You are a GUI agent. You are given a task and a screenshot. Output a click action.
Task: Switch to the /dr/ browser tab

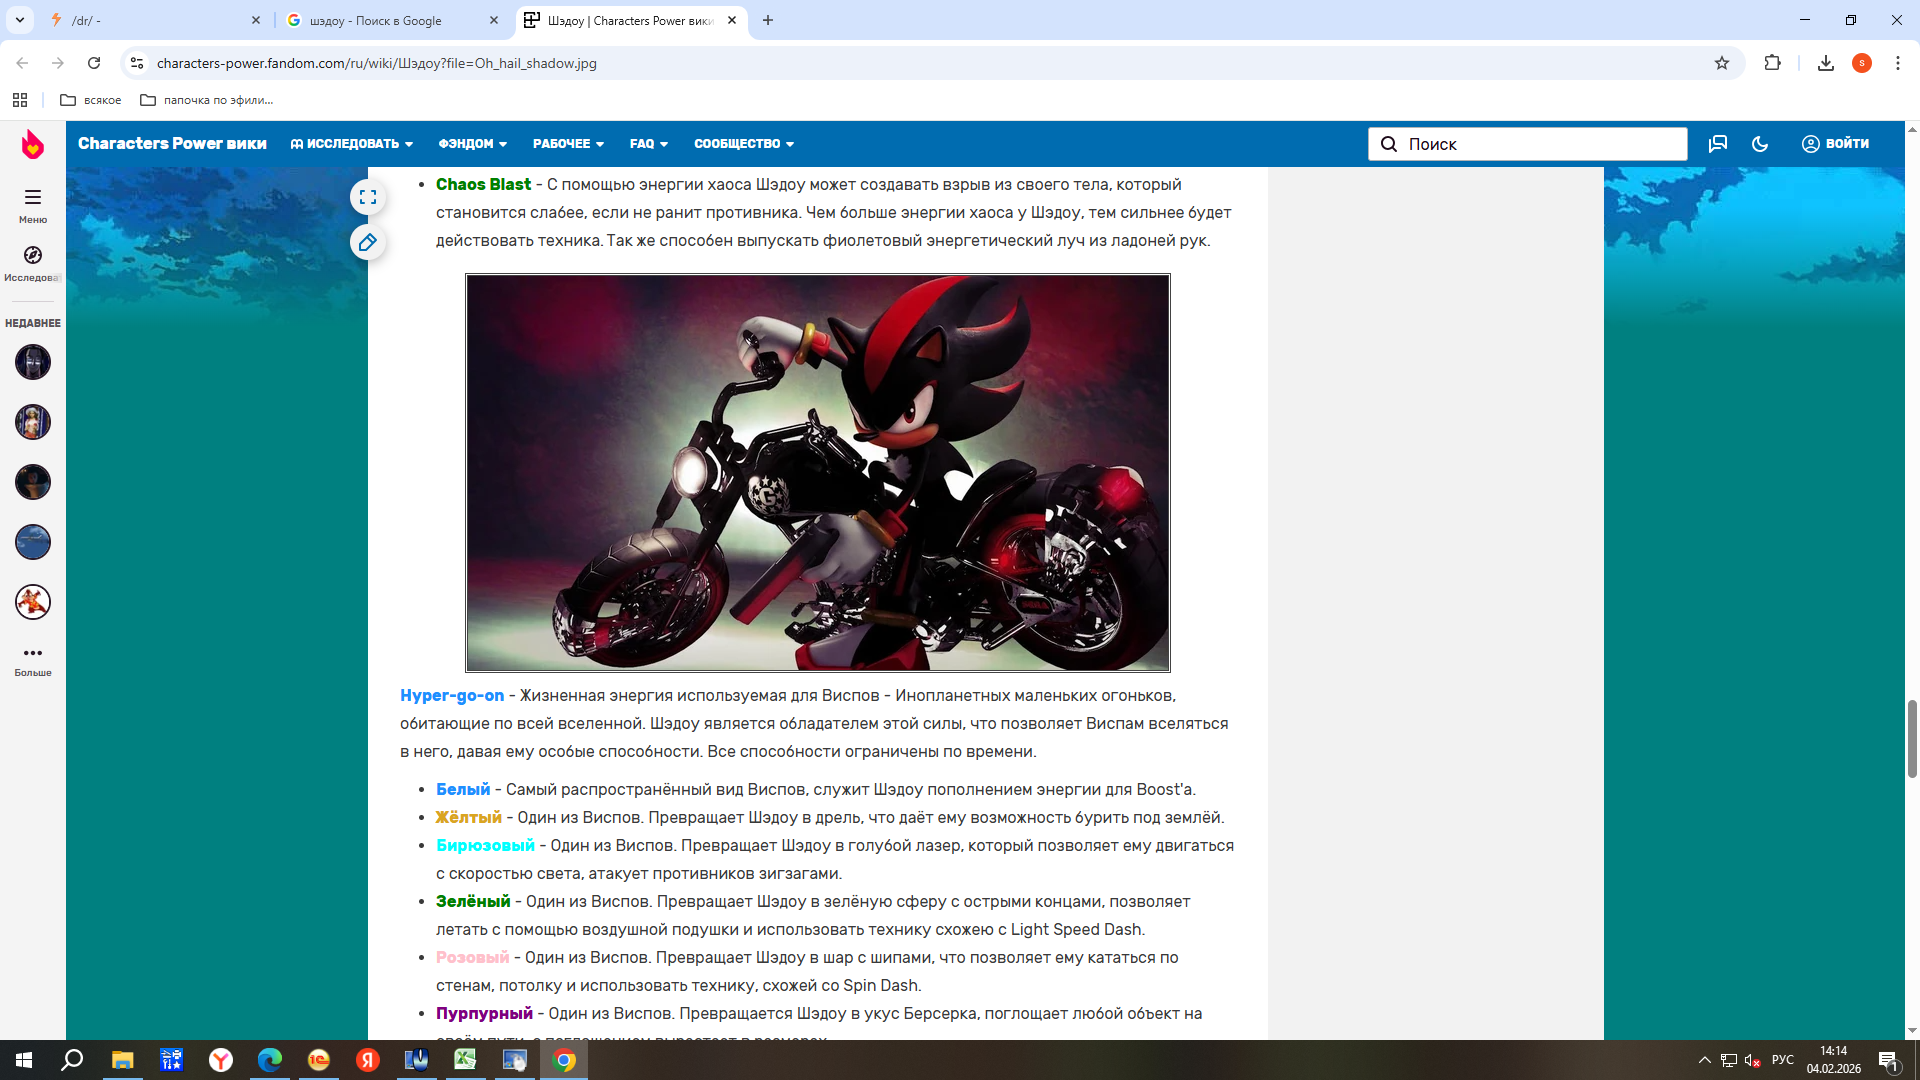[x=150, y=20]
